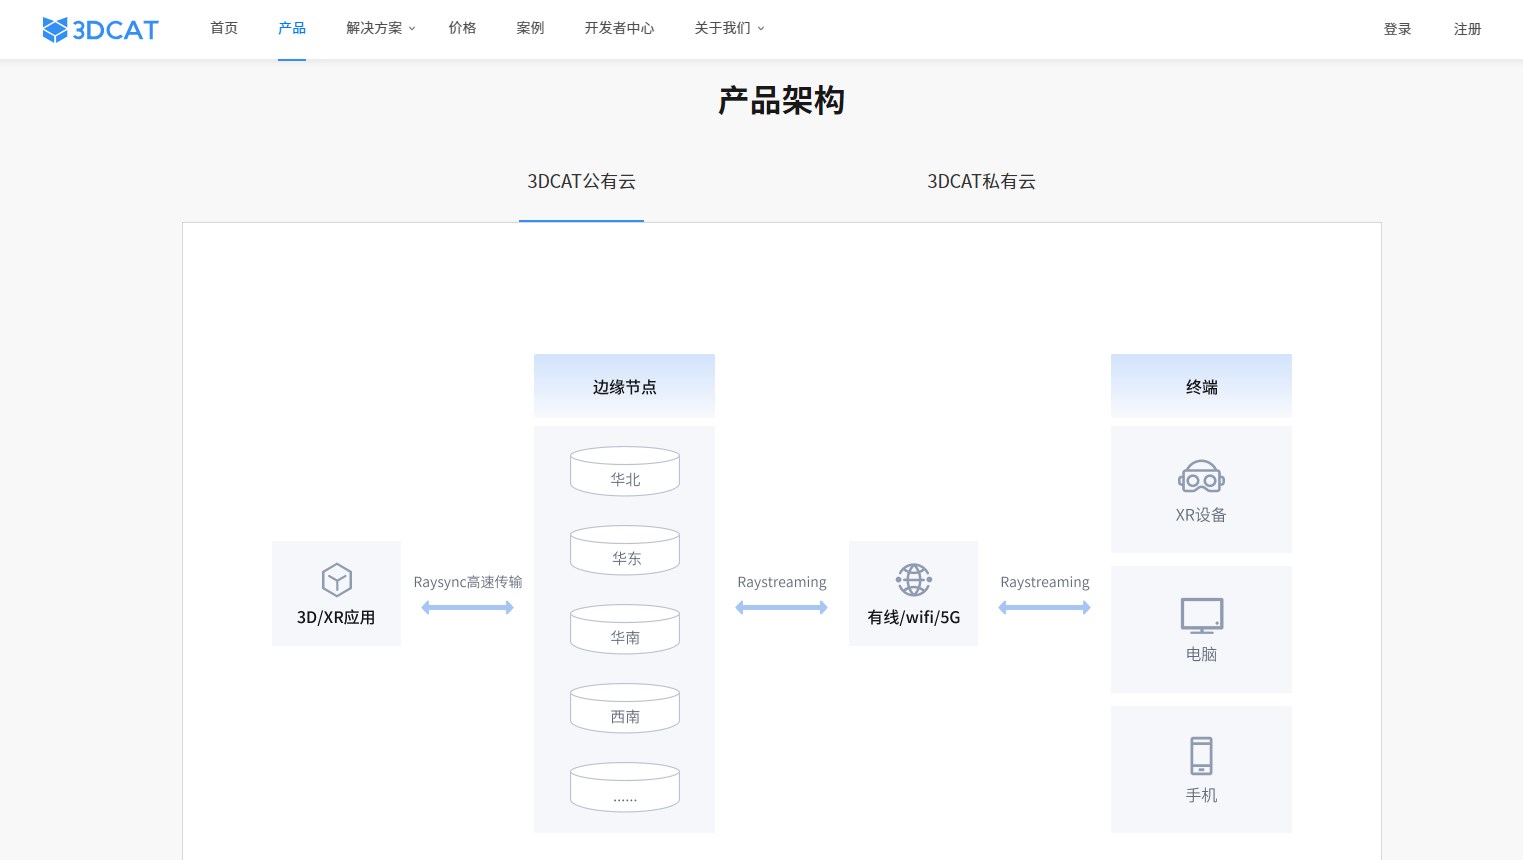
Task: Click the 电脑 monitor icon
Action: [1201, 616]
